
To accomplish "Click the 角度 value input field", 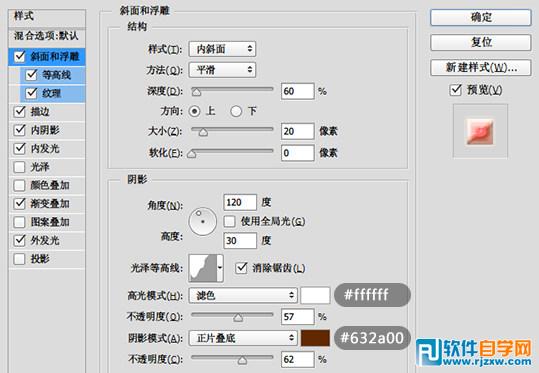I will (240, 202).
